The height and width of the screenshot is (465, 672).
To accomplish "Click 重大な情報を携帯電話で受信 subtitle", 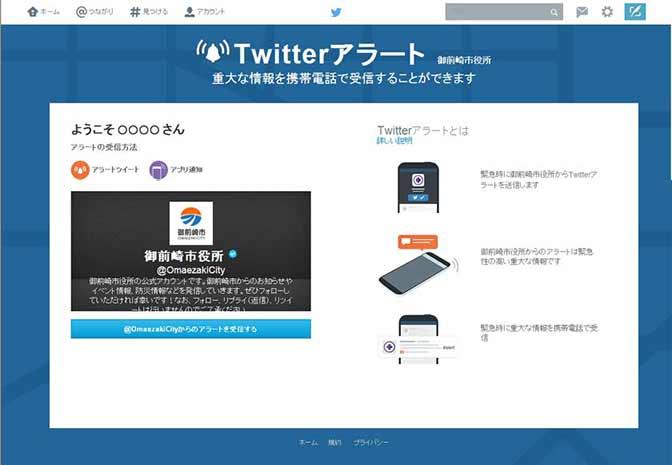I will tap(344, 78).
